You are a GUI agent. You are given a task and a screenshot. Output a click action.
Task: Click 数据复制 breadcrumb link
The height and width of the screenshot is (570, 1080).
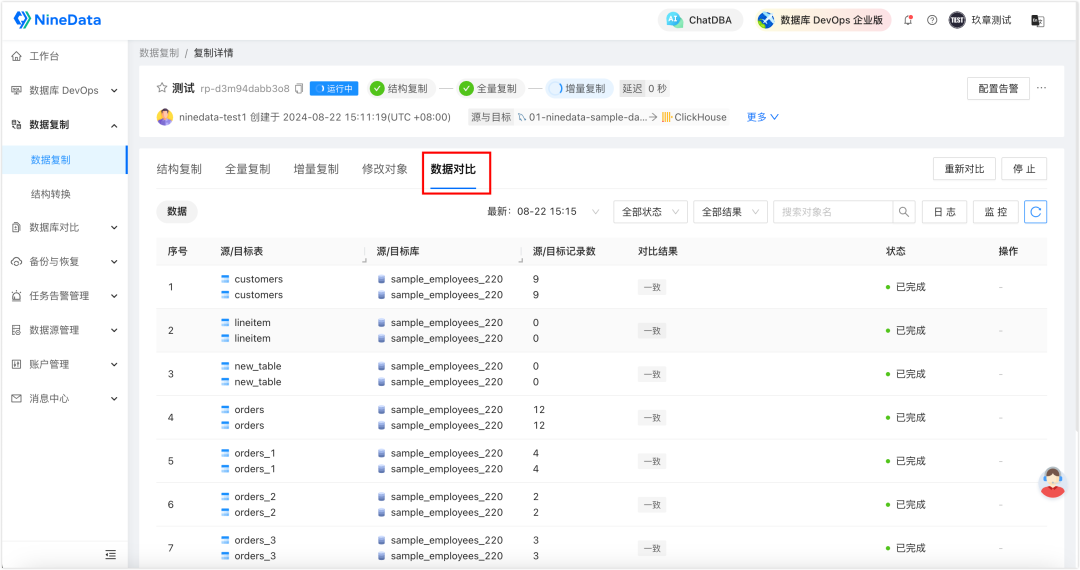(159, 53)
